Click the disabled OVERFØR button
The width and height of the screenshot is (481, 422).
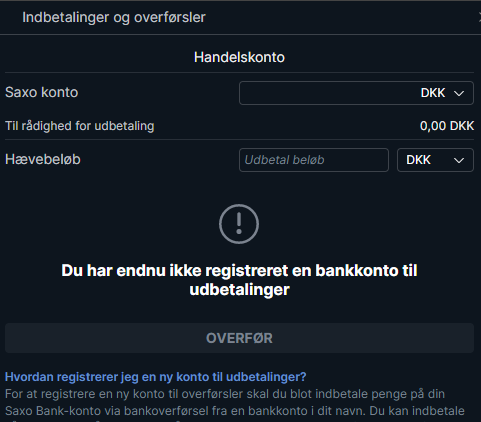pos(239,338)
